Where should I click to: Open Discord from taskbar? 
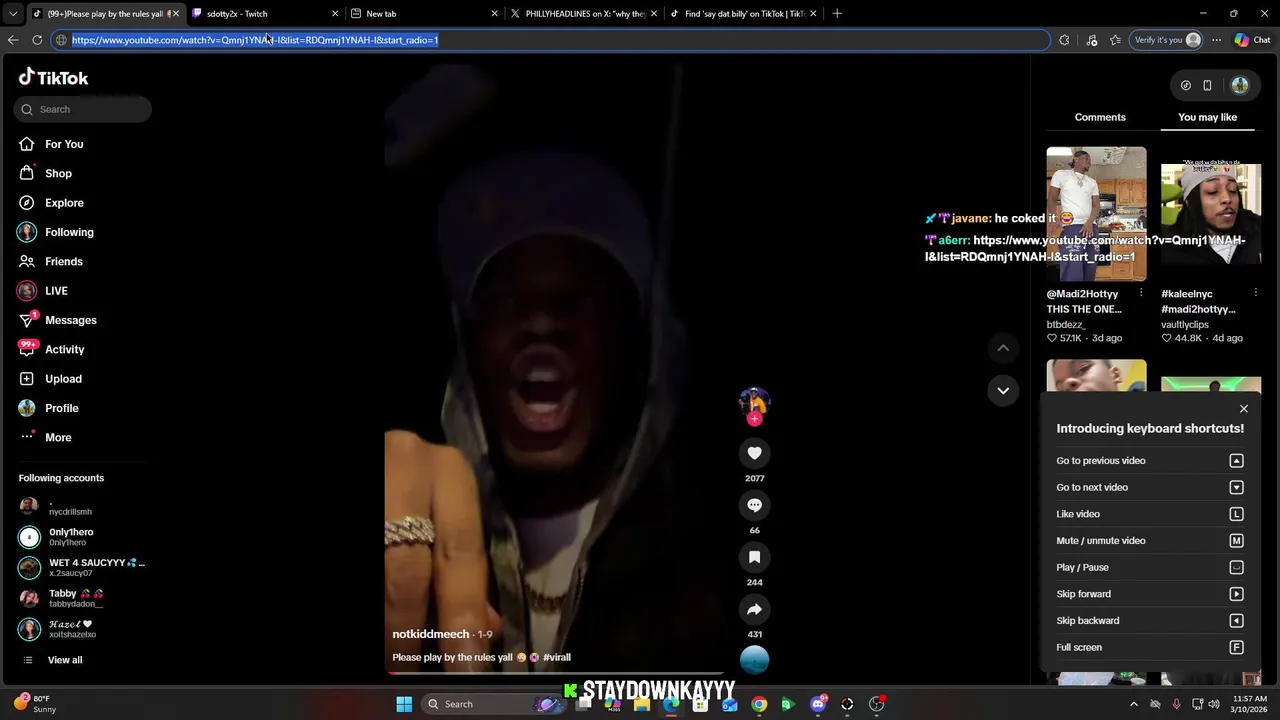818,704
